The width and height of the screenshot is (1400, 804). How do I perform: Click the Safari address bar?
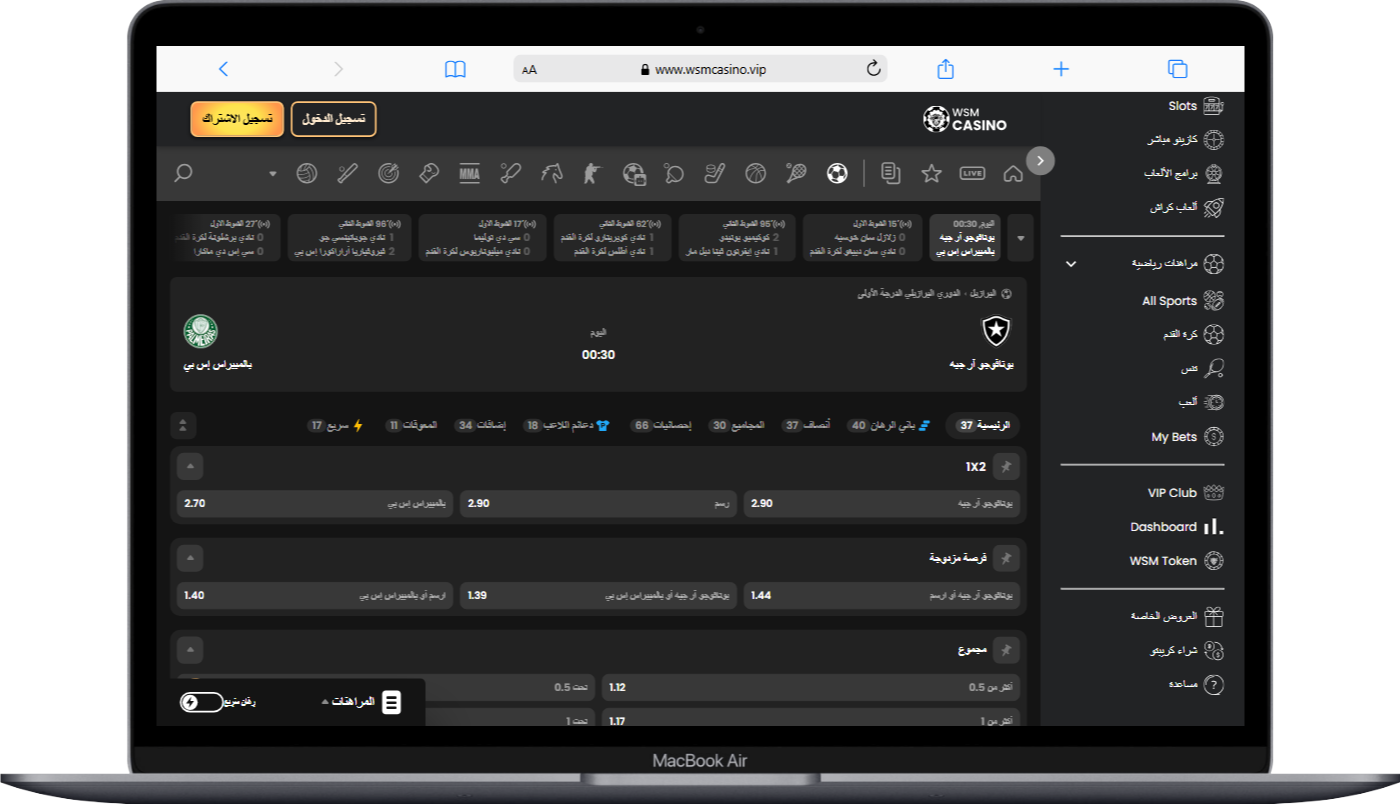tap(700, 69)
